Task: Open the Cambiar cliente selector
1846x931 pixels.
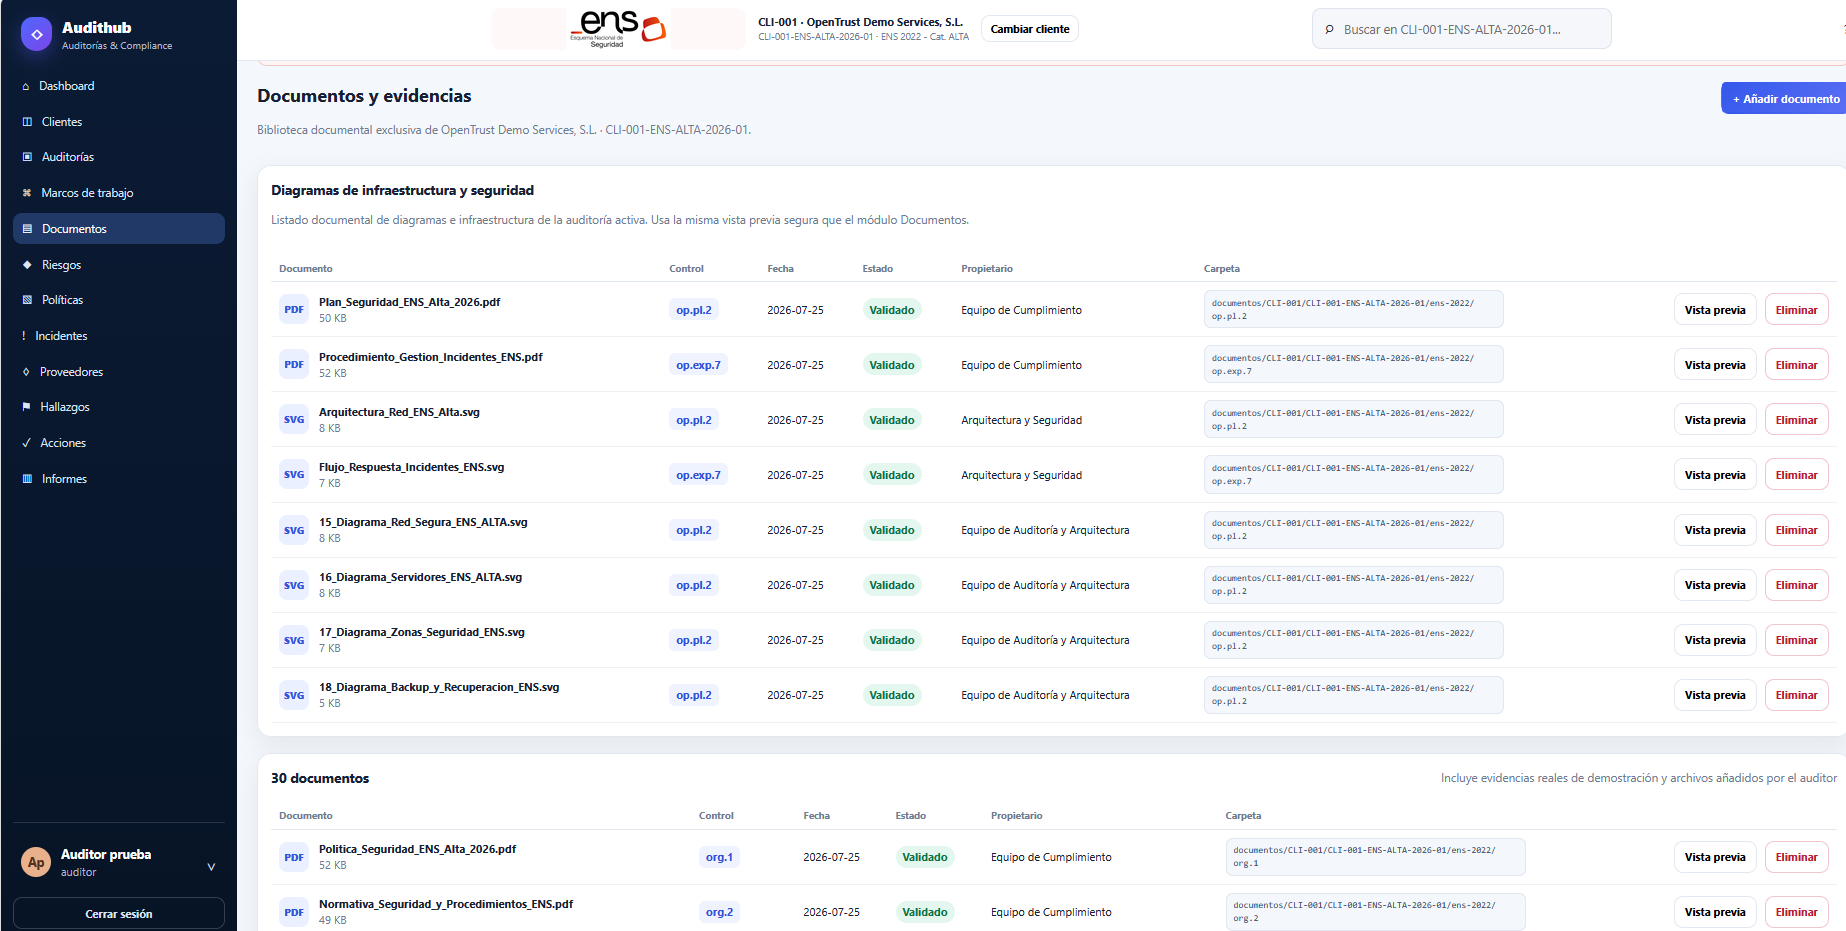Action: [1030, 29]
